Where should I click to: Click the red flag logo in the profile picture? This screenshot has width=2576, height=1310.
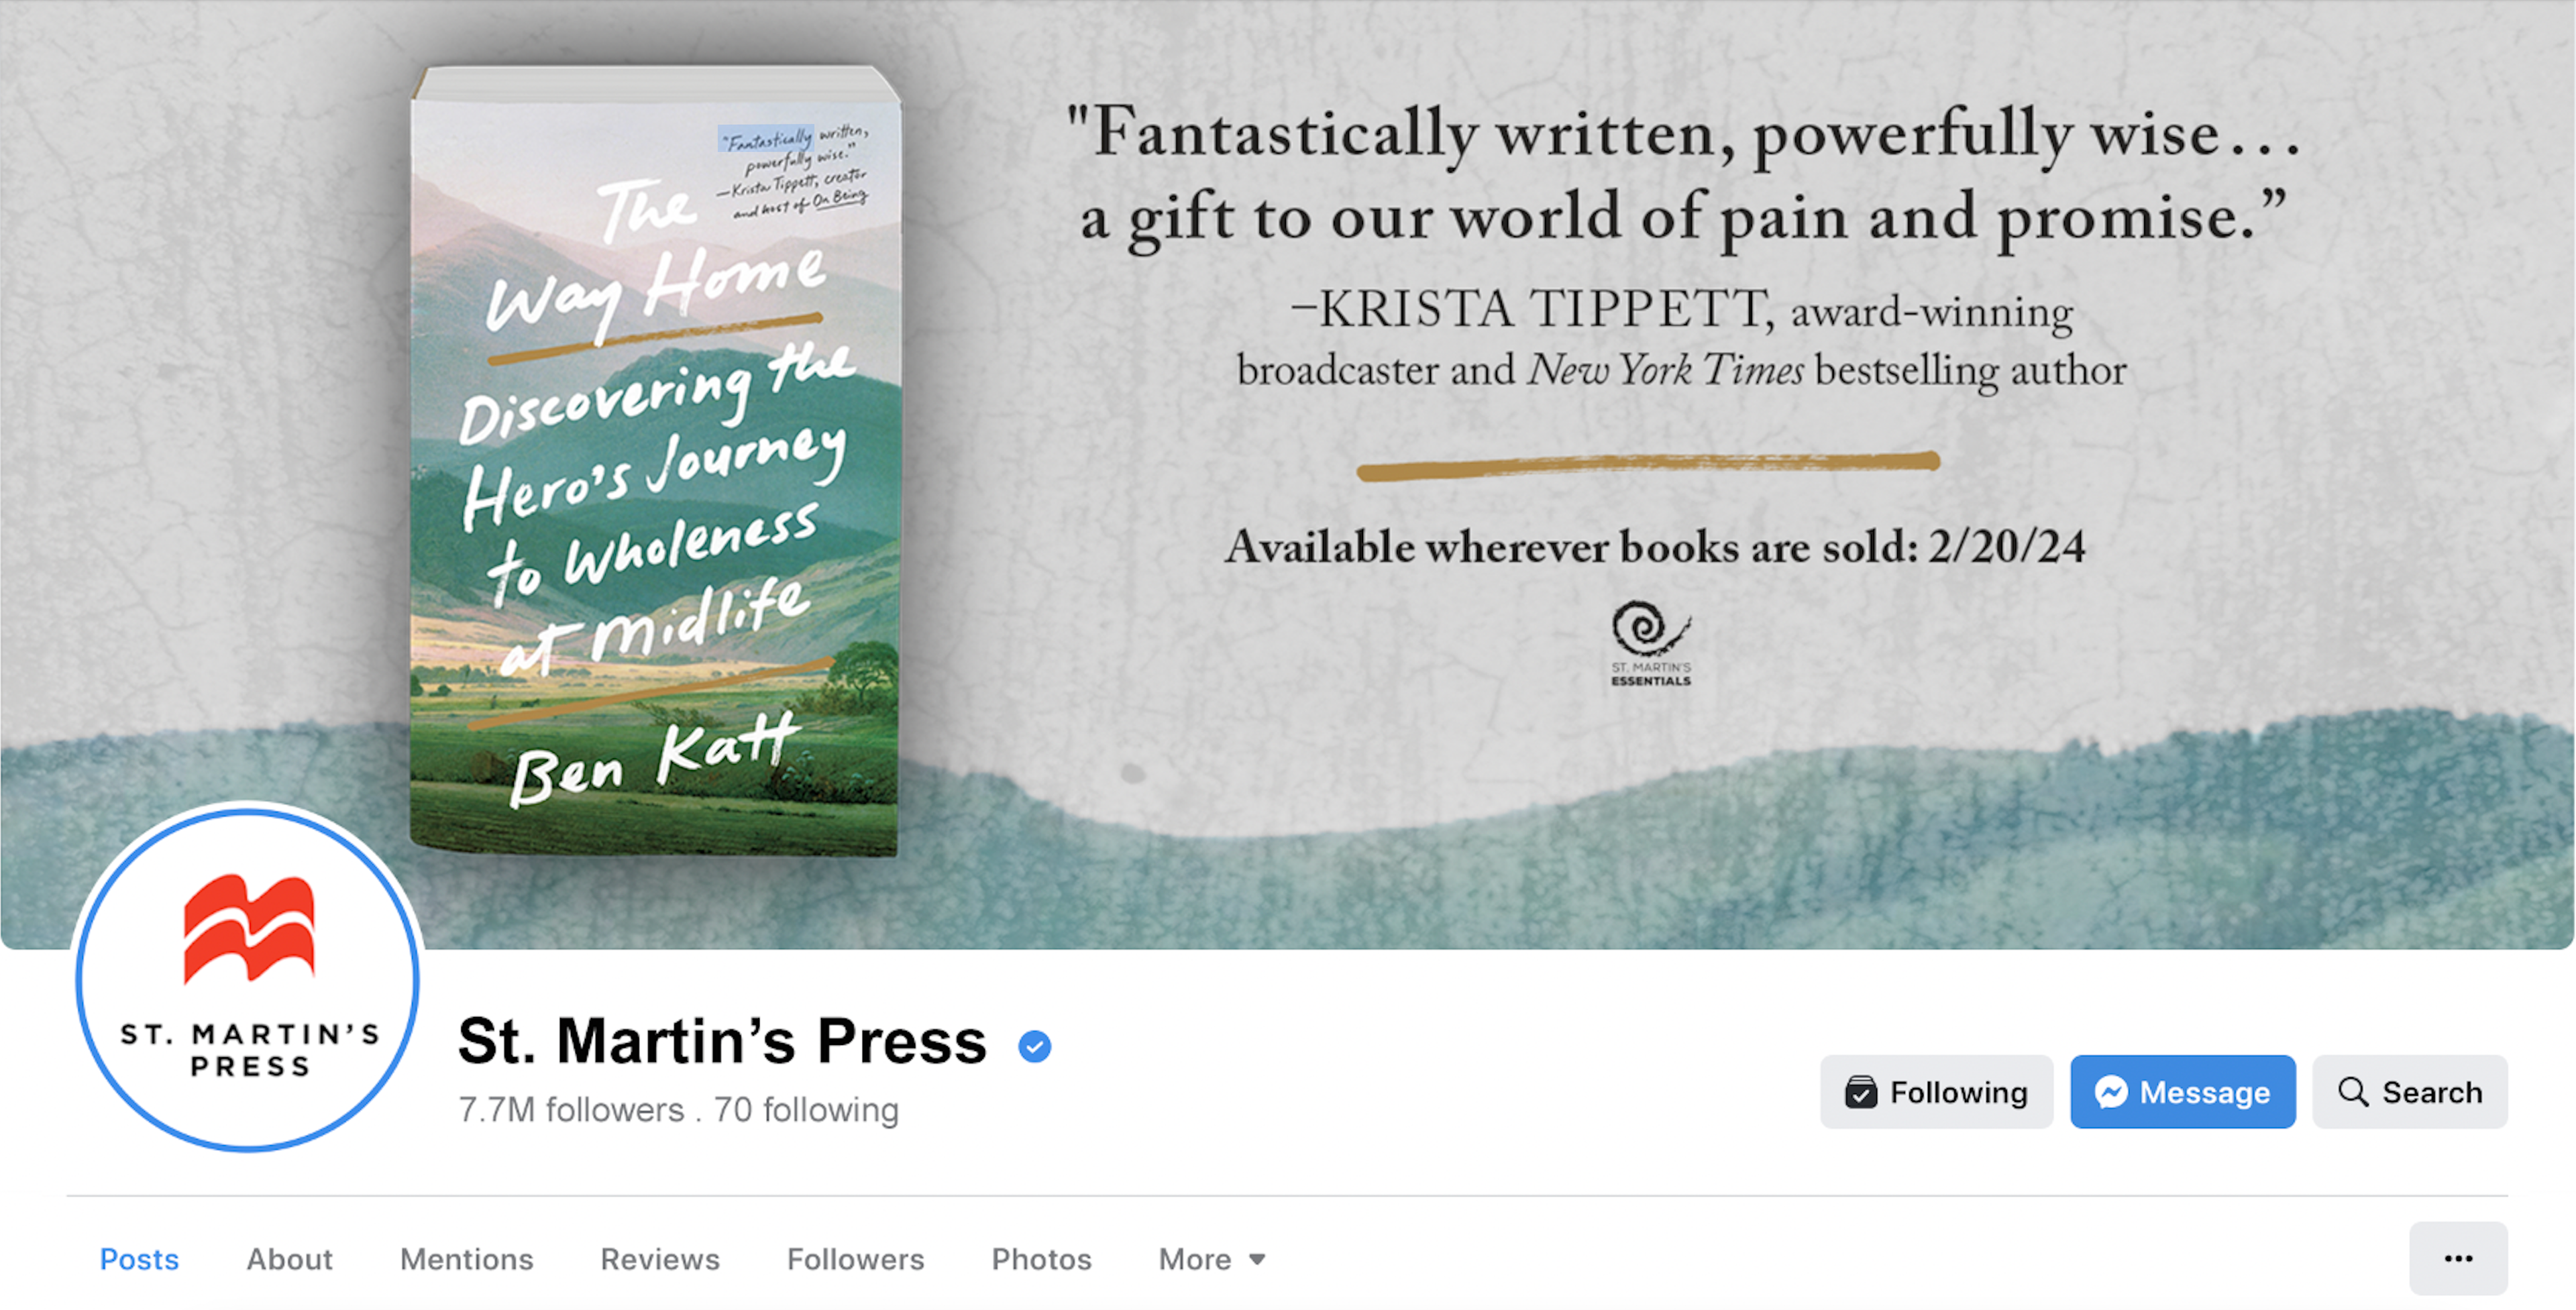pos(249,927)
